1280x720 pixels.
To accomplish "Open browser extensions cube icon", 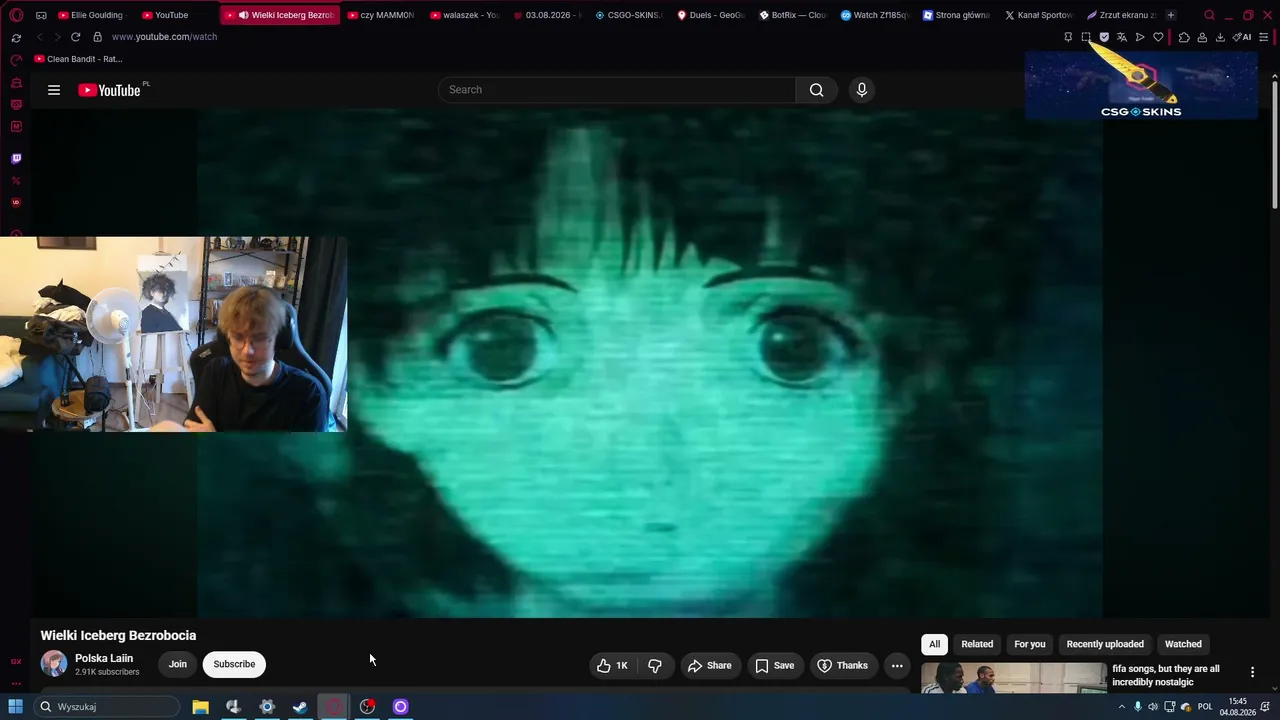I will click(1184, 37).
